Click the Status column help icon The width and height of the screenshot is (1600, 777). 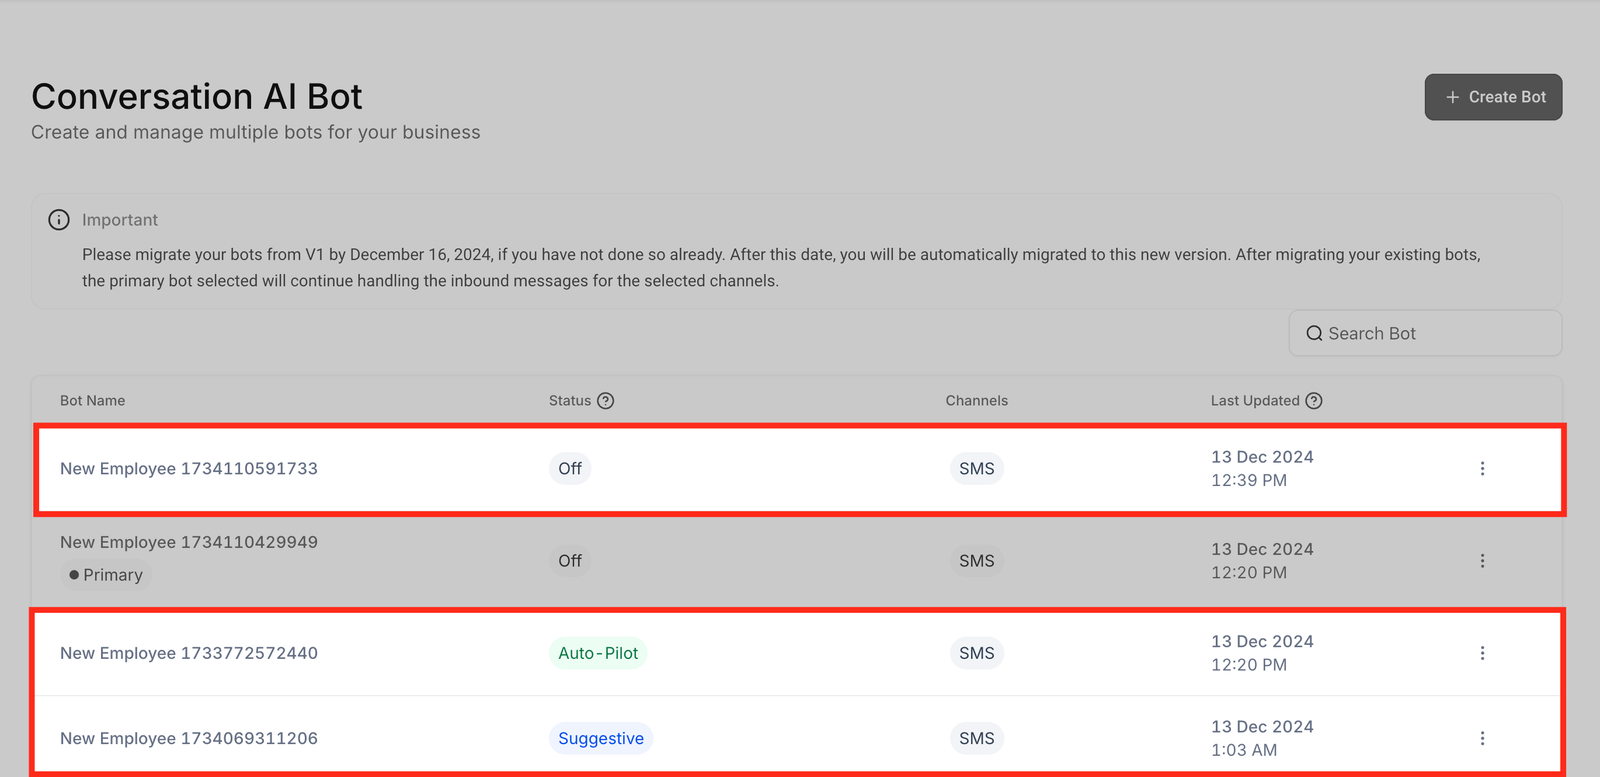click(605, 401)
